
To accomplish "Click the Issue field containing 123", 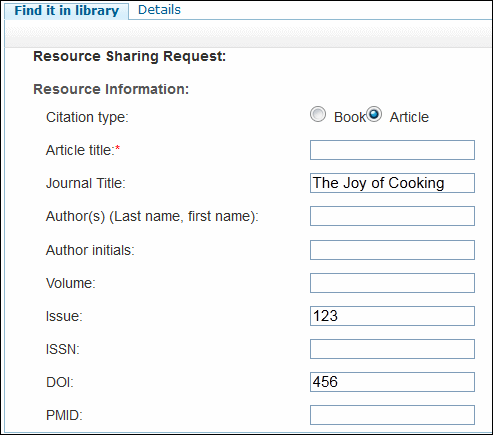I will coord(392,316).
